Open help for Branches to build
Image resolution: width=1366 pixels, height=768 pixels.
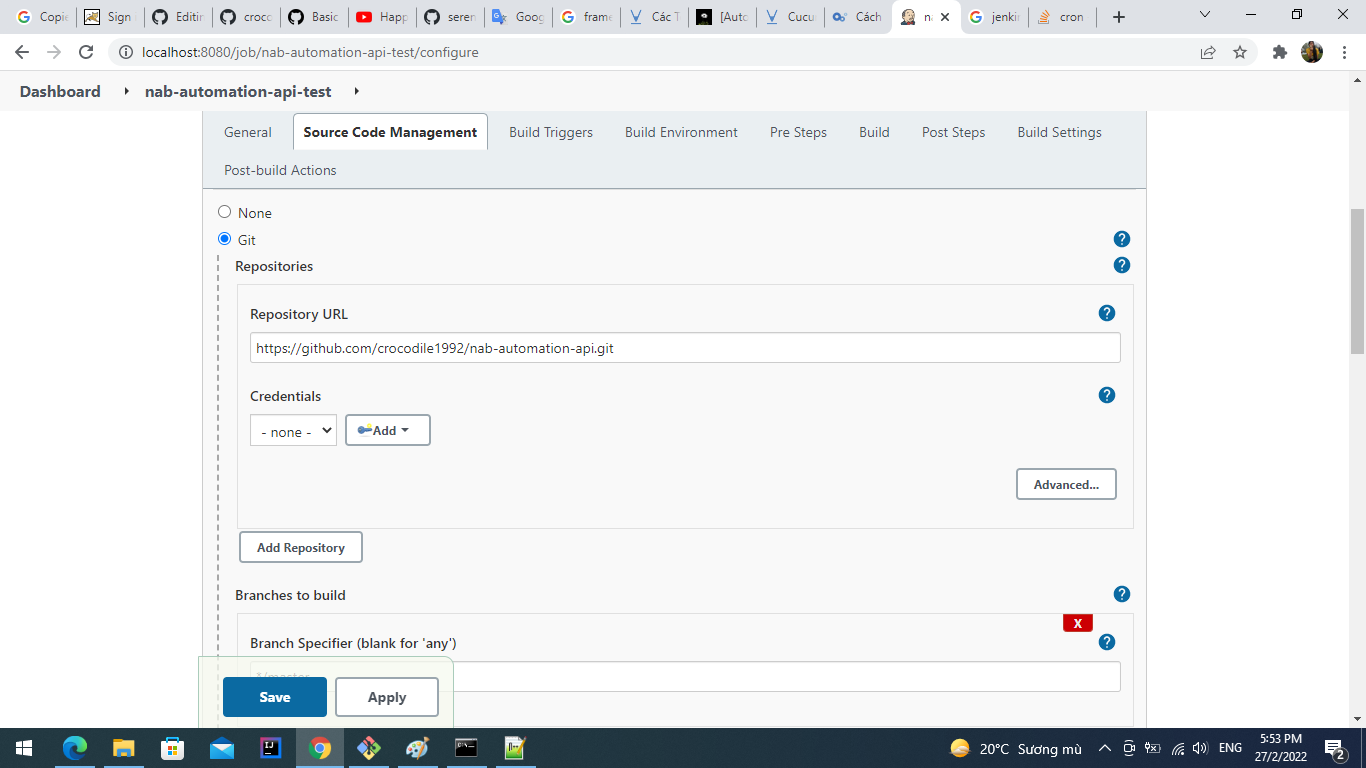(x=1122, y=594)
